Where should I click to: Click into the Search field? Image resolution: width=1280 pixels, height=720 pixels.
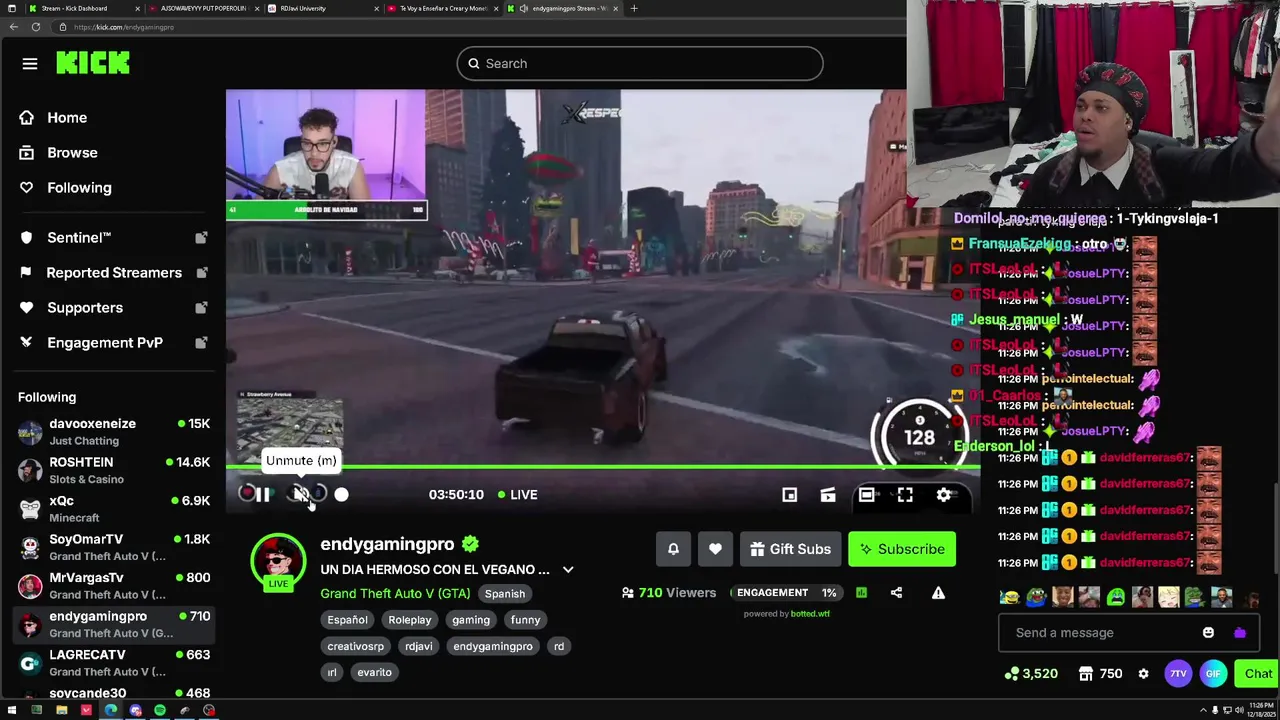[x=640, y=63]
